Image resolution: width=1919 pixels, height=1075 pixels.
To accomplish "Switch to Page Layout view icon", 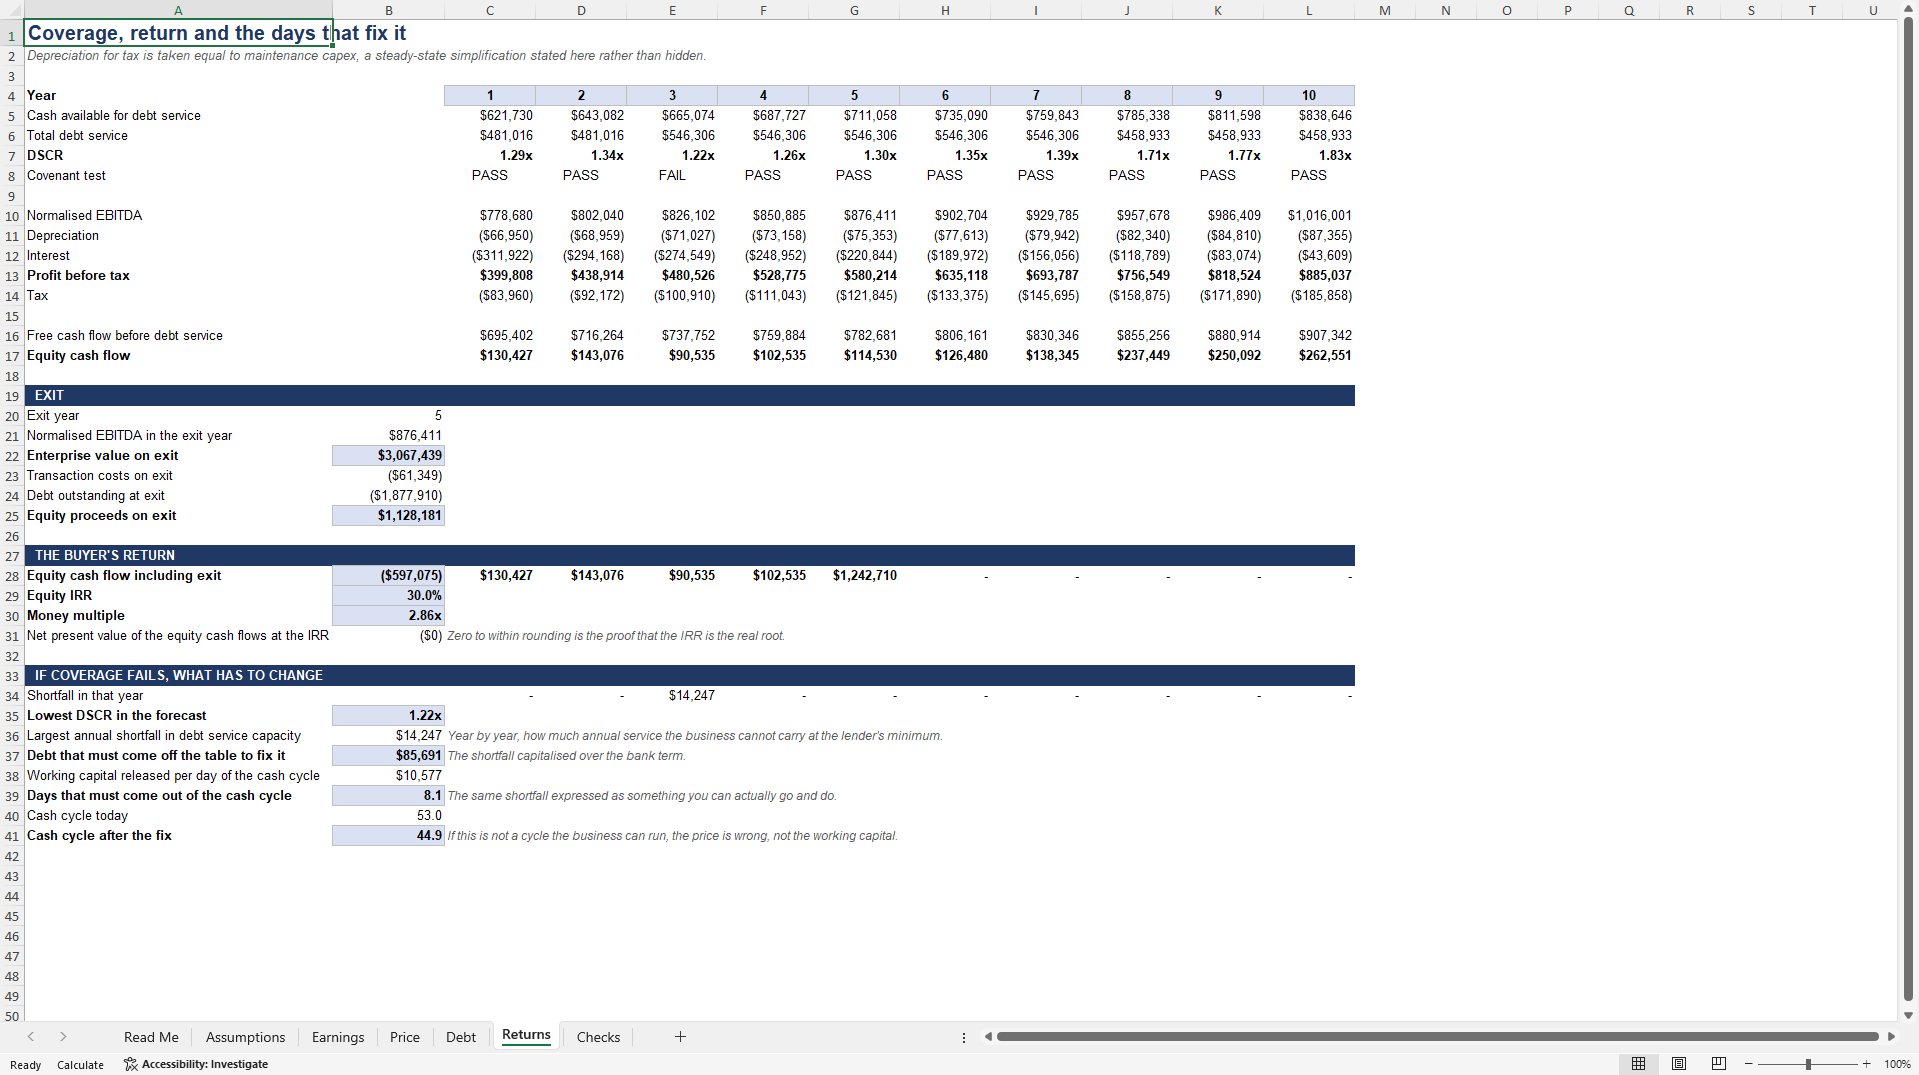I will click(x=1679, y=1064).
